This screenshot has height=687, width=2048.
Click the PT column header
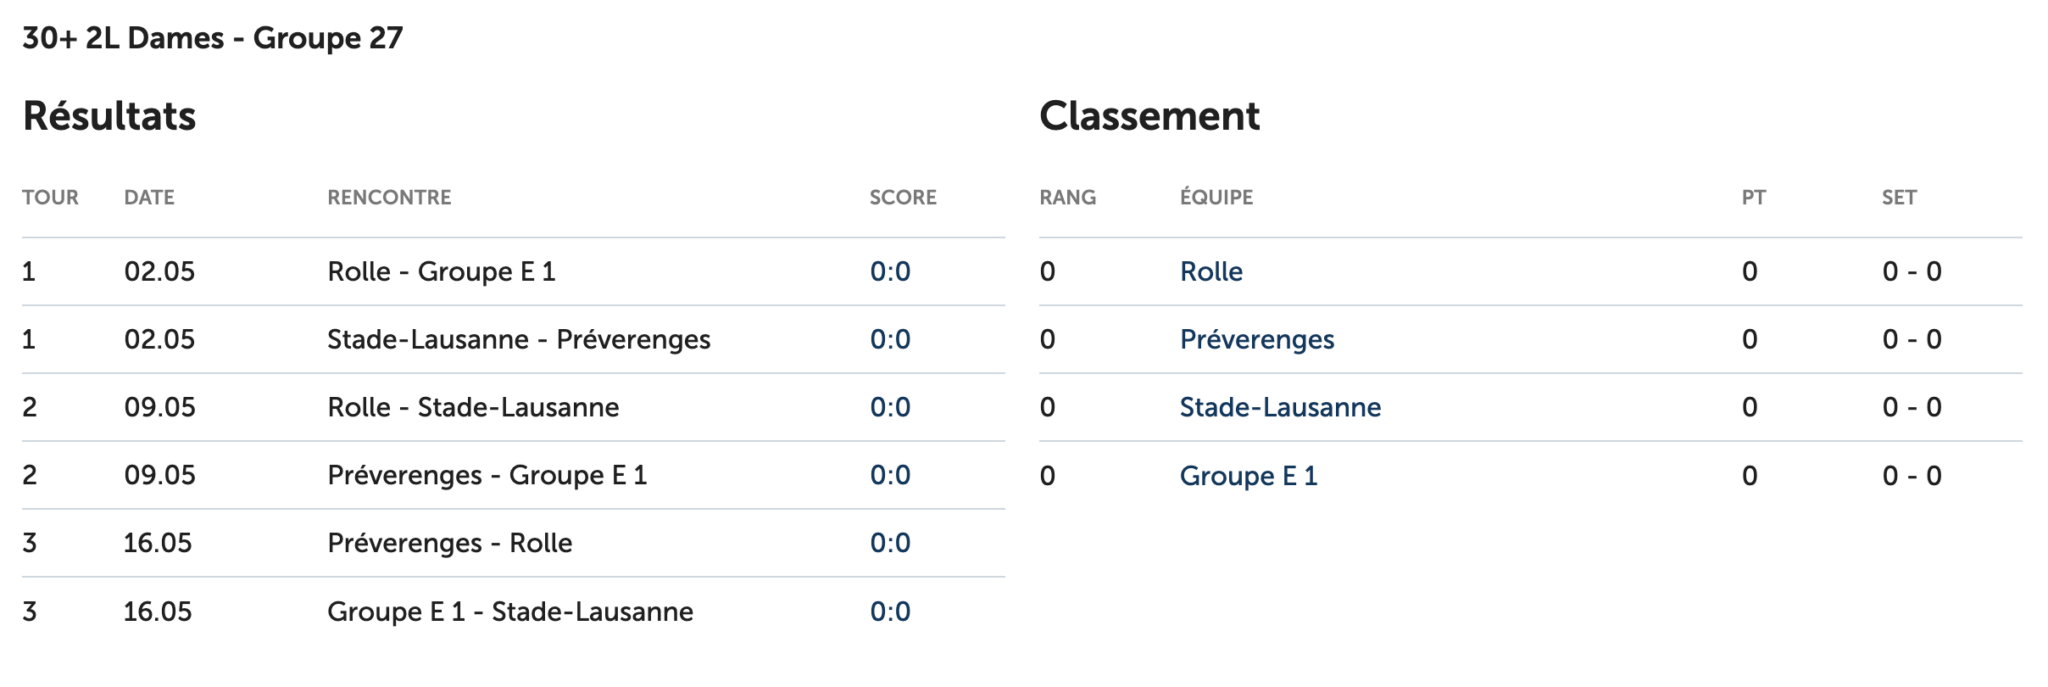(1753, 198)
